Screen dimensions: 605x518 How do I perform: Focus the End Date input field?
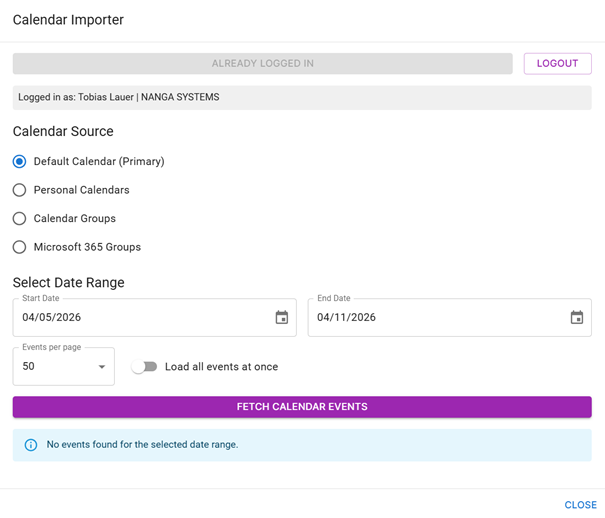pos(450,317)
